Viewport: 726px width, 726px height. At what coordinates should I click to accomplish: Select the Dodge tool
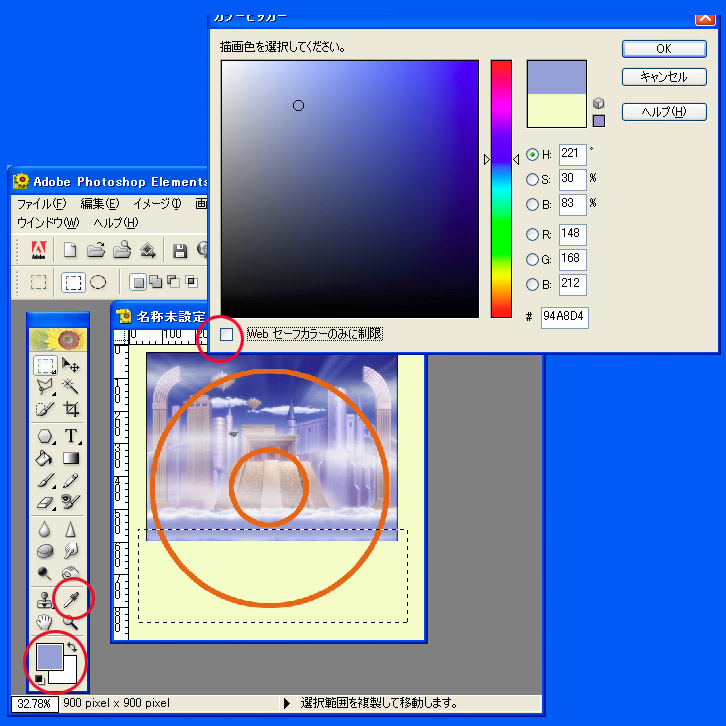tap(44, 573)
